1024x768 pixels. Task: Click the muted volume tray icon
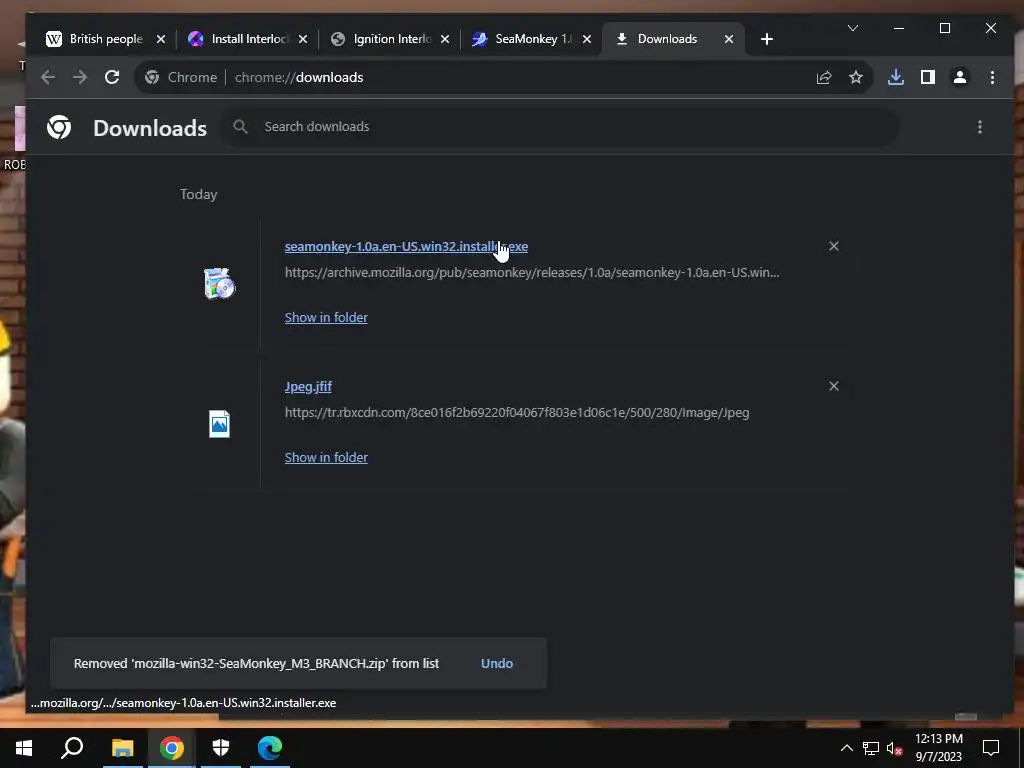pyautogui.click(x=894, y=748)
